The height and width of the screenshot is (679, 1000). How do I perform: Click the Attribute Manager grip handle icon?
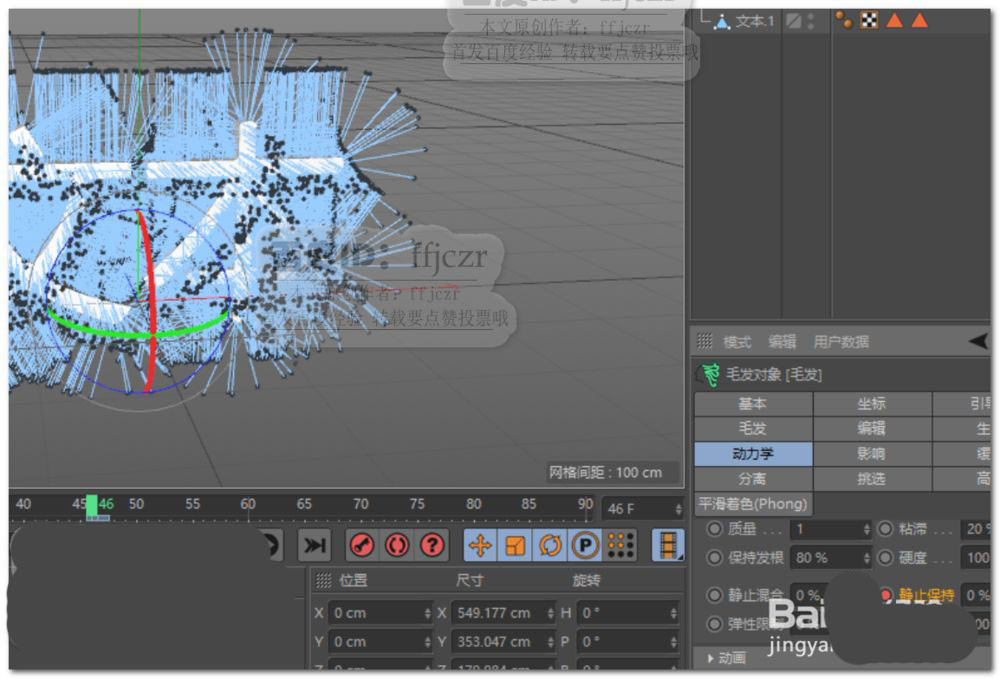pos(704,341)
